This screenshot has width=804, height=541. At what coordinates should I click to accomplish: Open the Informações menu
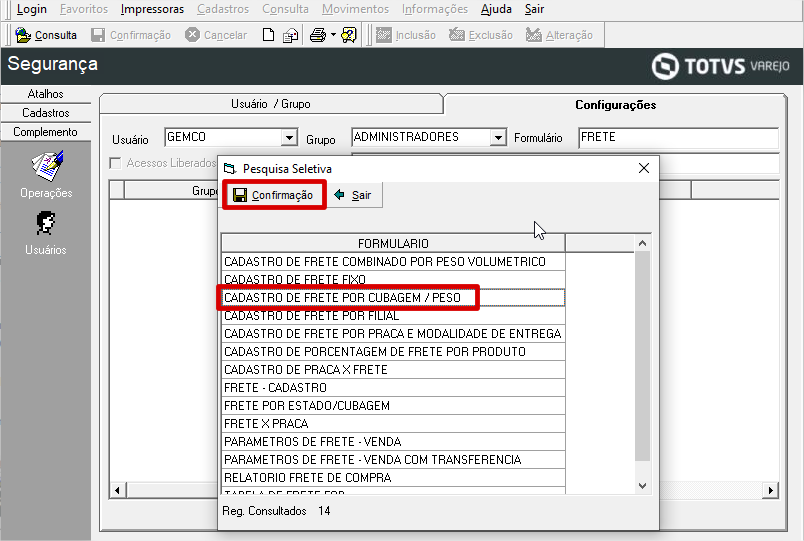[x=435, y=9]
